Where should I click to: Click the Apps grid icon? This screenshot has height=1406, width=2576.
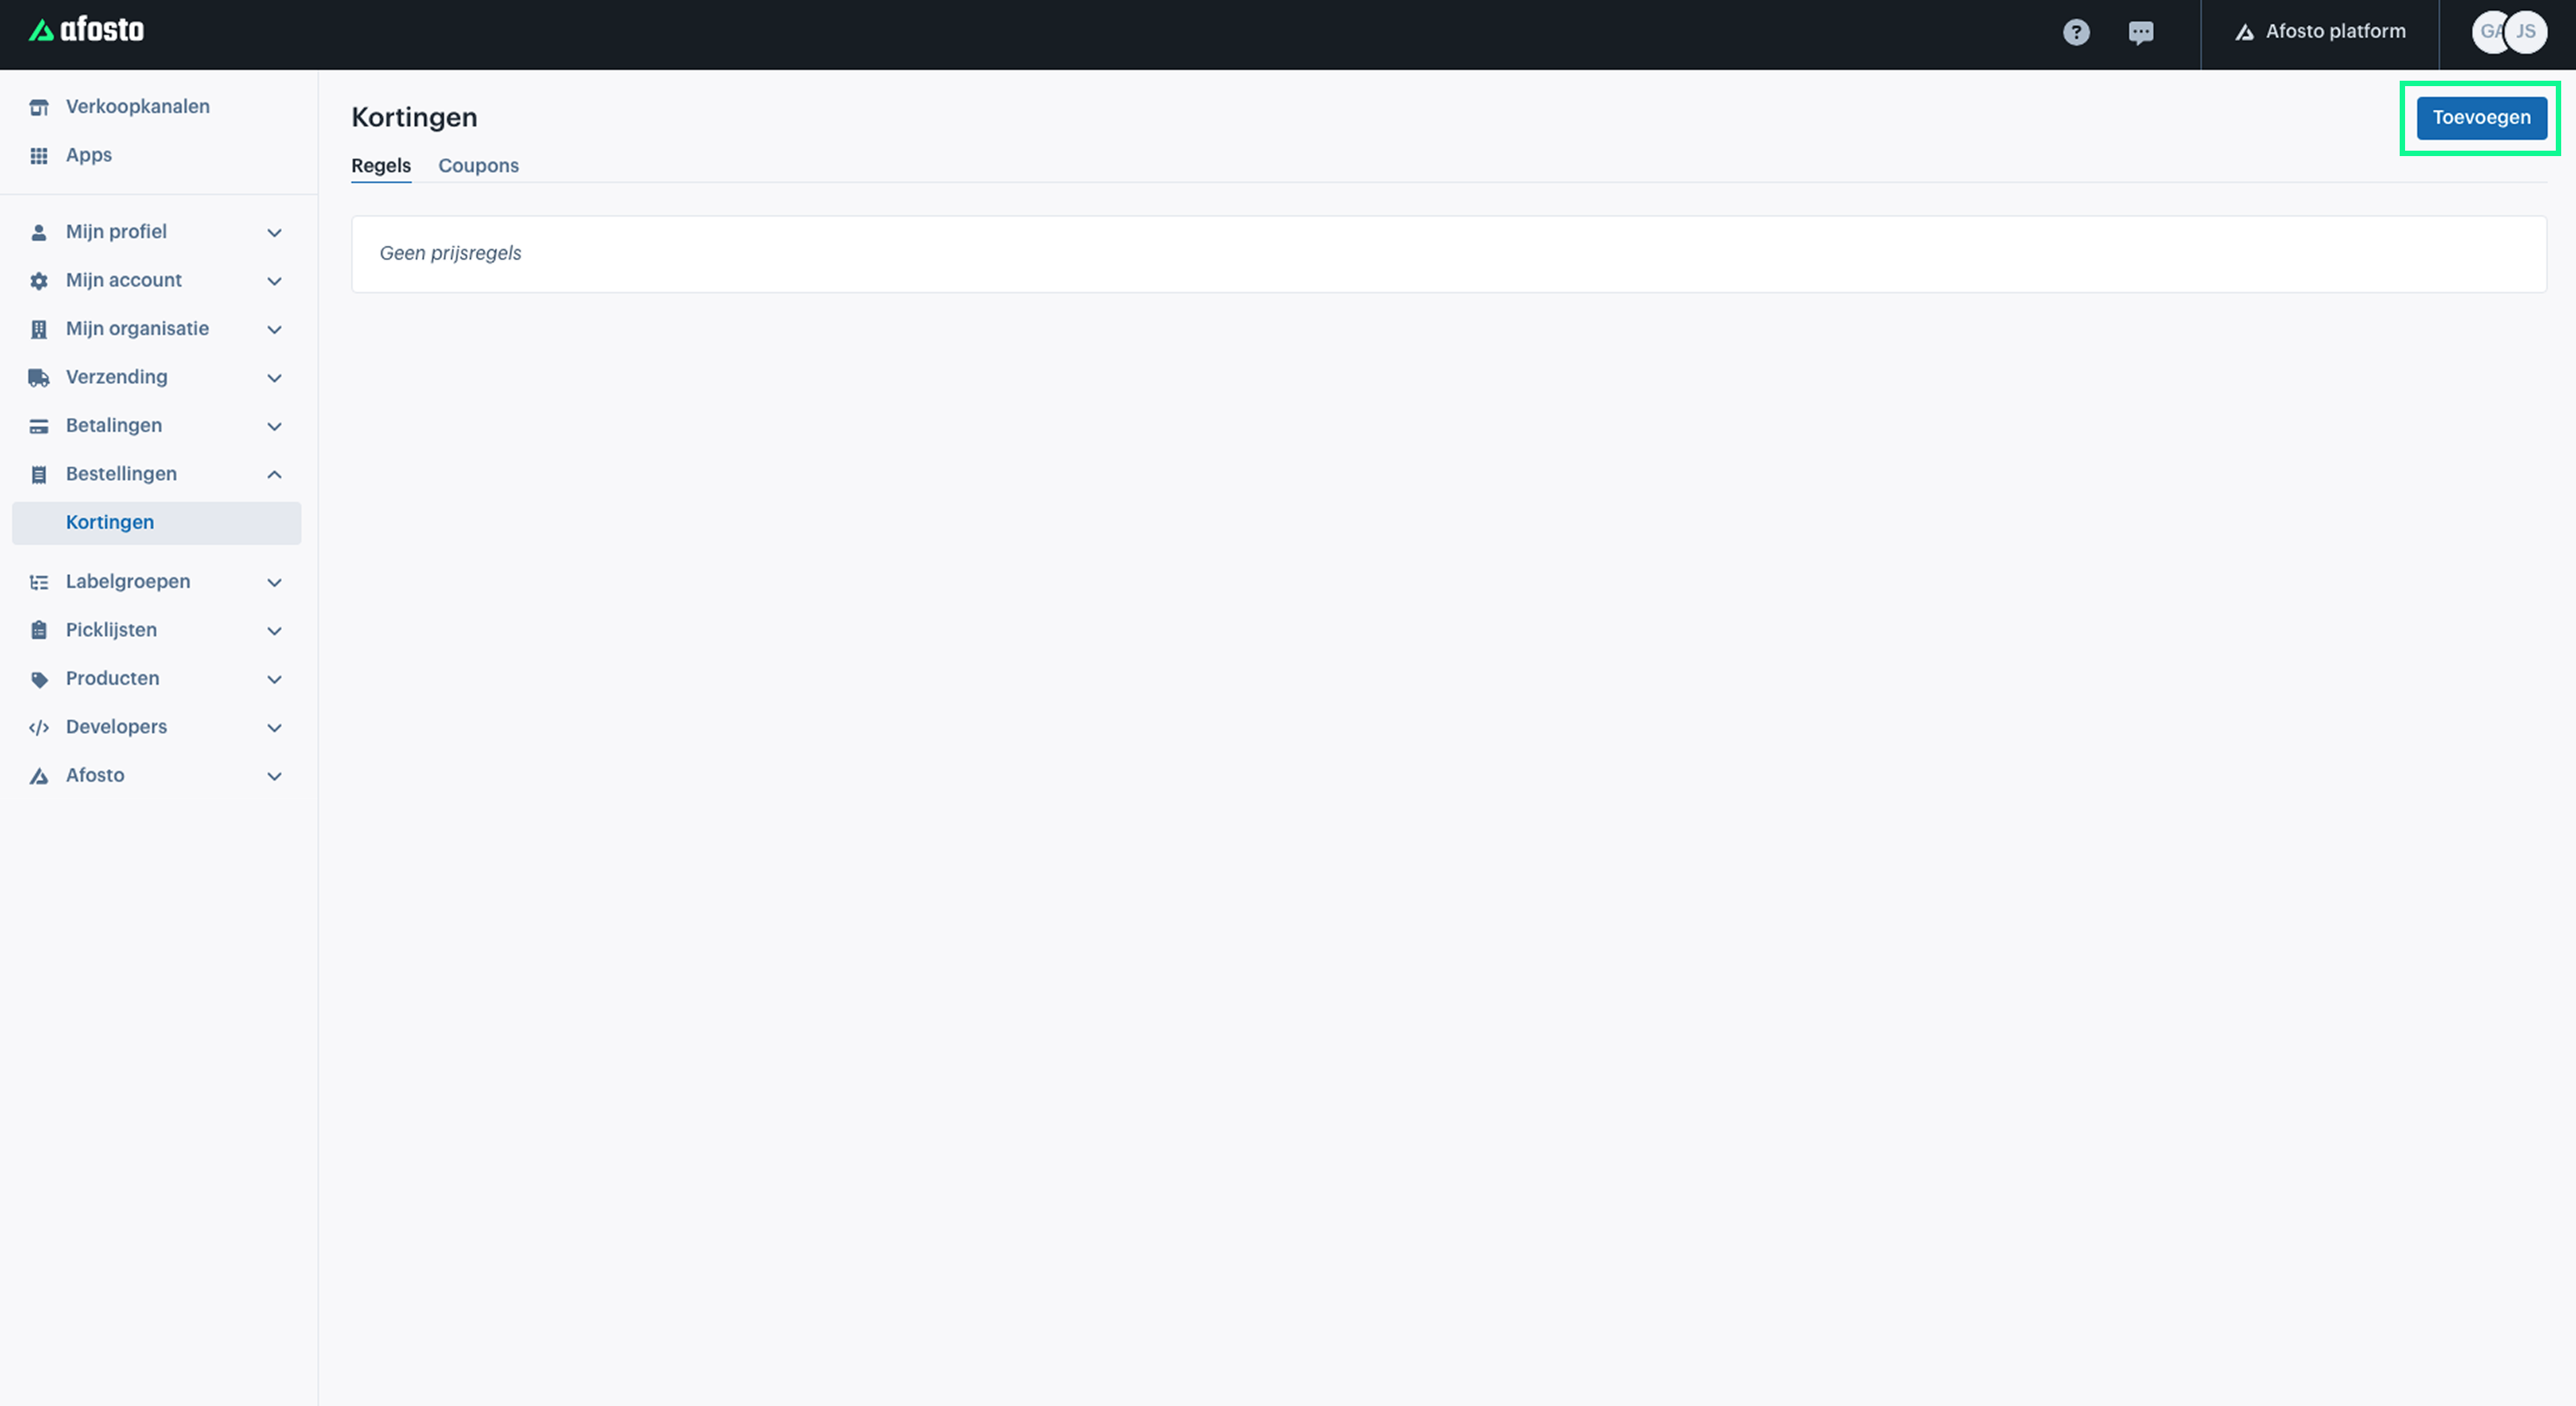pos(38,154)
